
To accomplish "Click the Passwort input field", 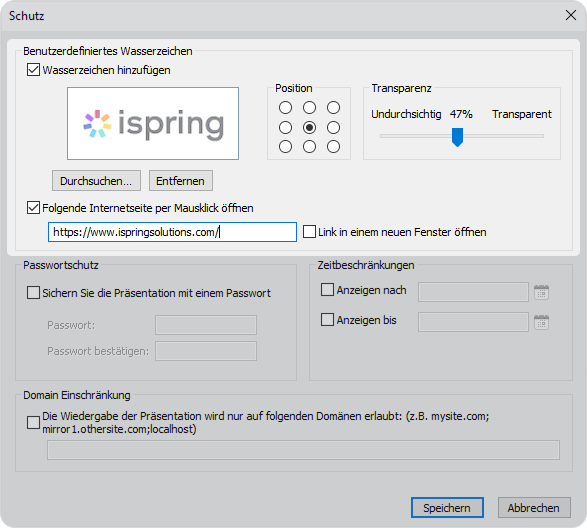I will coord(206,325).
